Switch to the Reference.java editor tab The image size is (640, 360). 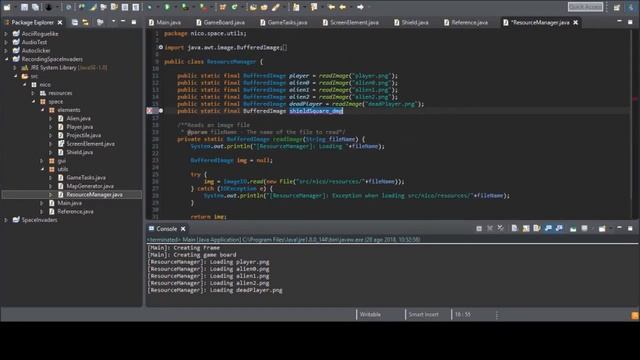[x=466, y=22]
